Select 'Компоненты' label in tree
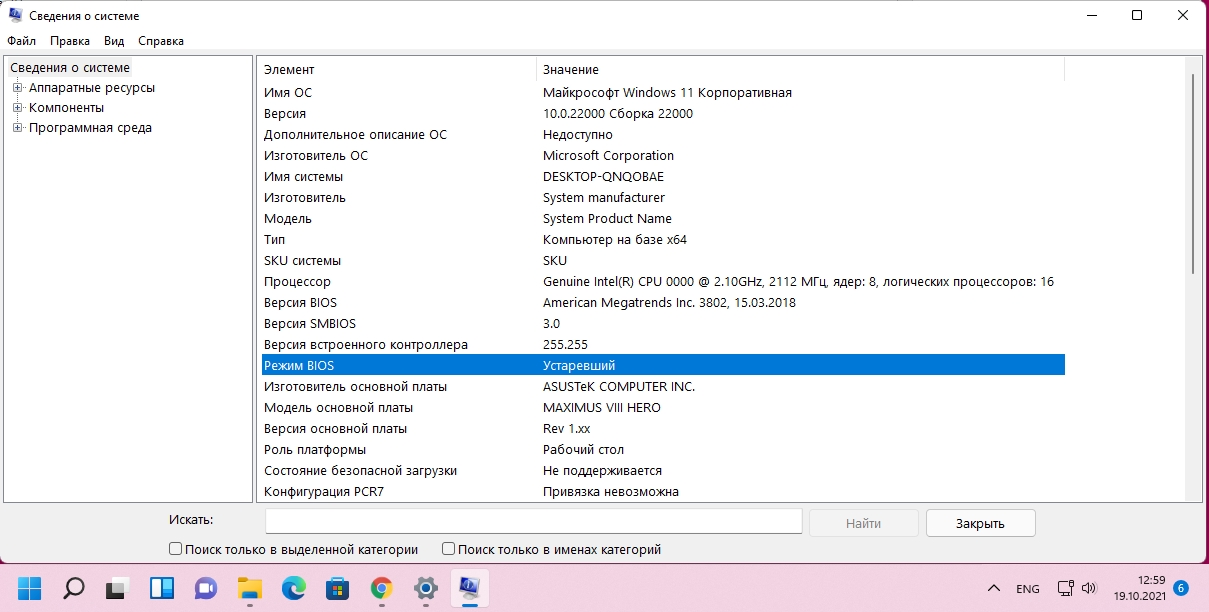The height and width of the screenshot is (612, 1209). 66,108
